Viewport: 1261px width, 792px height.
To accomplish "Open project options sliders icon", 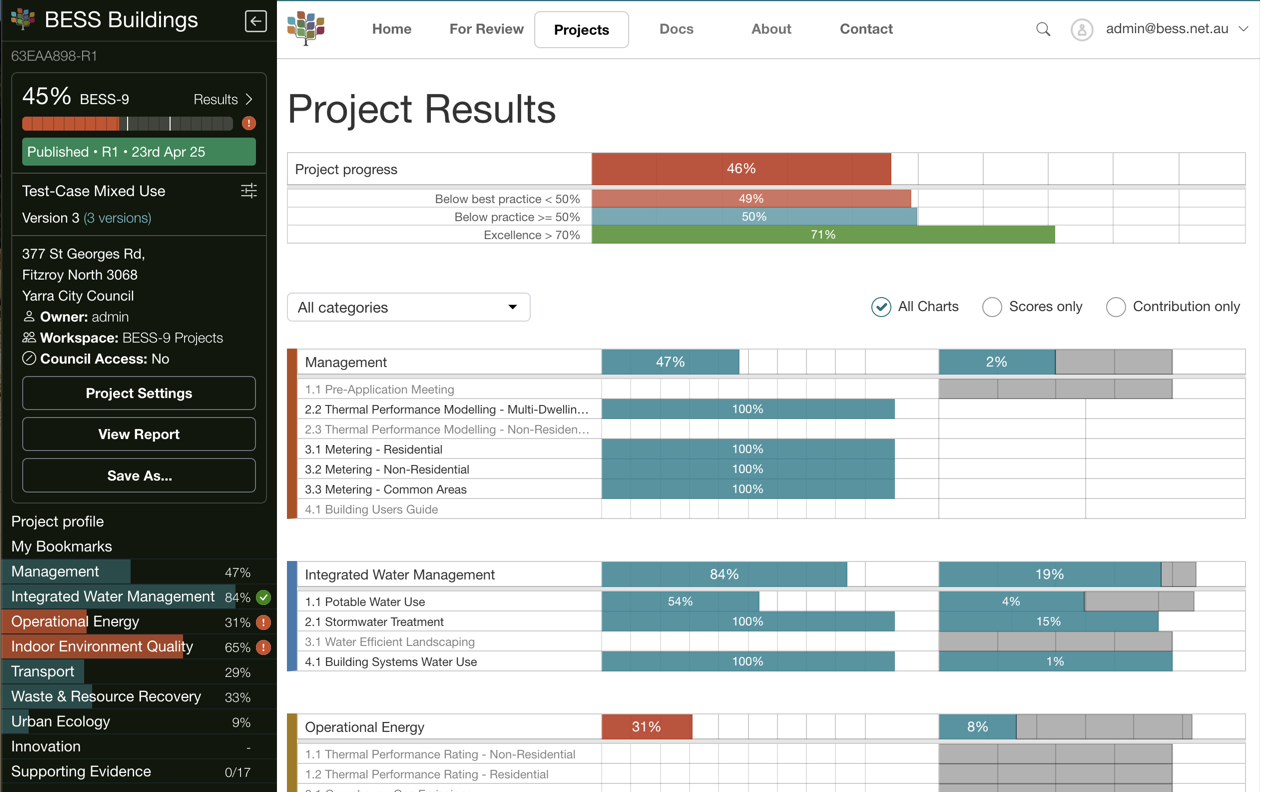I will point(249,191).
